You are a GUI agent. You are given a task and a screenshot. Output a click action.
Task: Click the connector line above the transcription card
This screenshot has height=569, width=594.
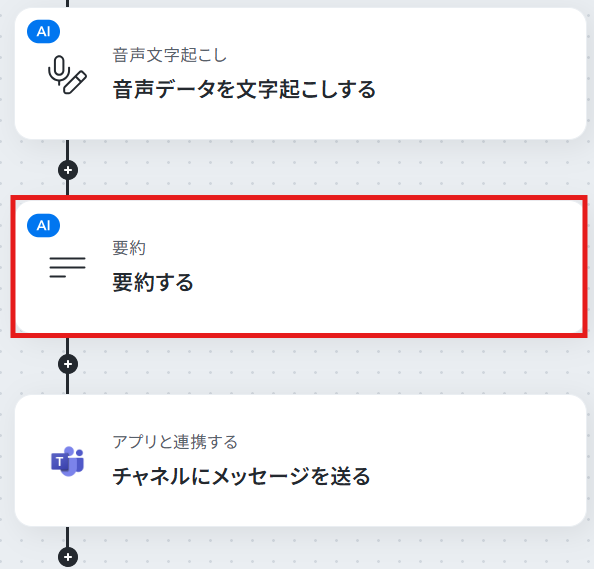68,3
